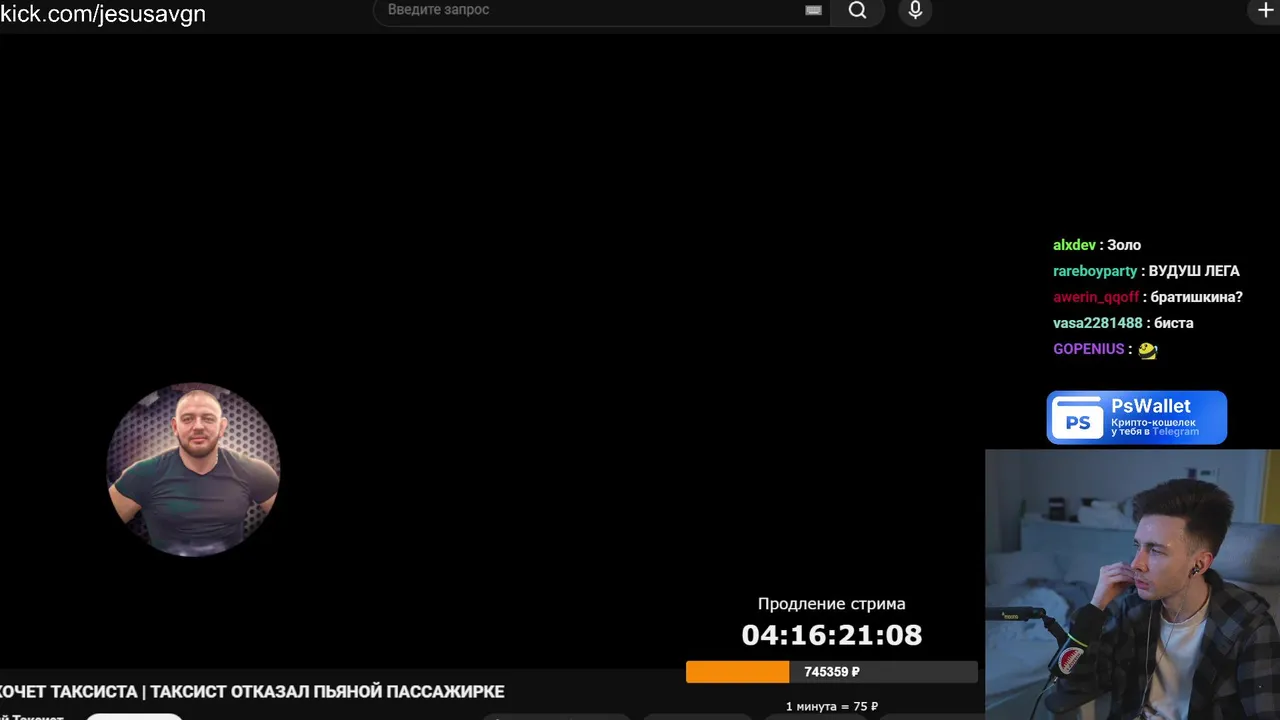Click the '1 минута = 75 ₽' text
Screen dimensions: 1280x720
point(832,707)
